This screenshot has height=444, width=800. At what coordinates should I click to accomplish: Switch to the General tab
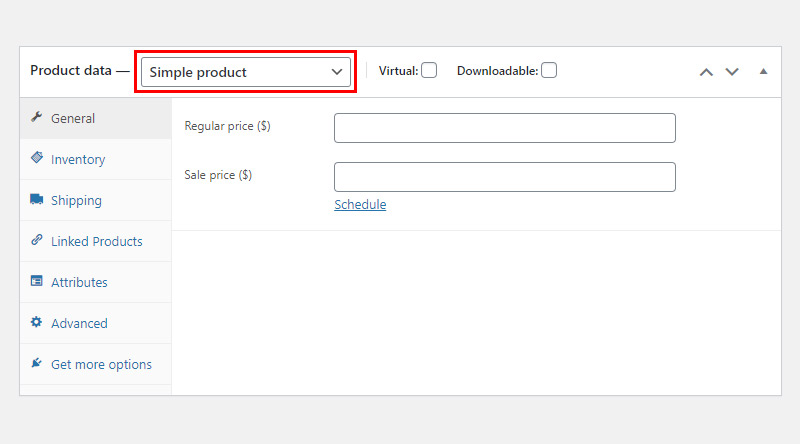(x=96, y=118)
